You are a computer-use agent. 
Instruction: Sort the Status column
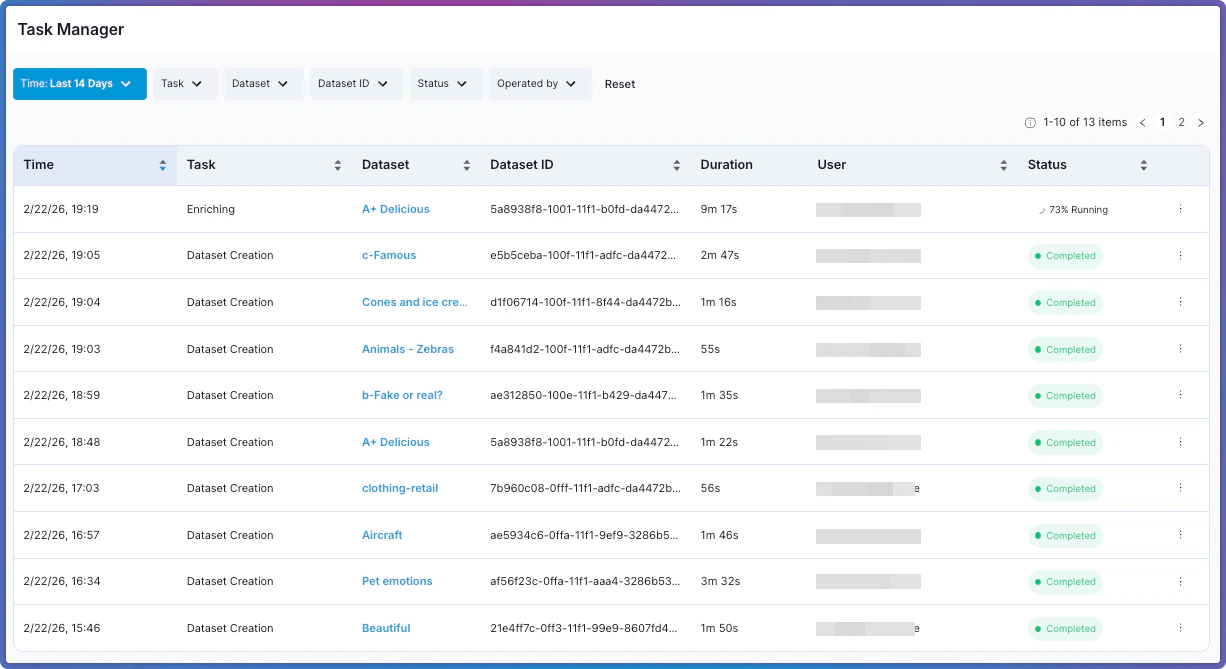pos(1143,164)
